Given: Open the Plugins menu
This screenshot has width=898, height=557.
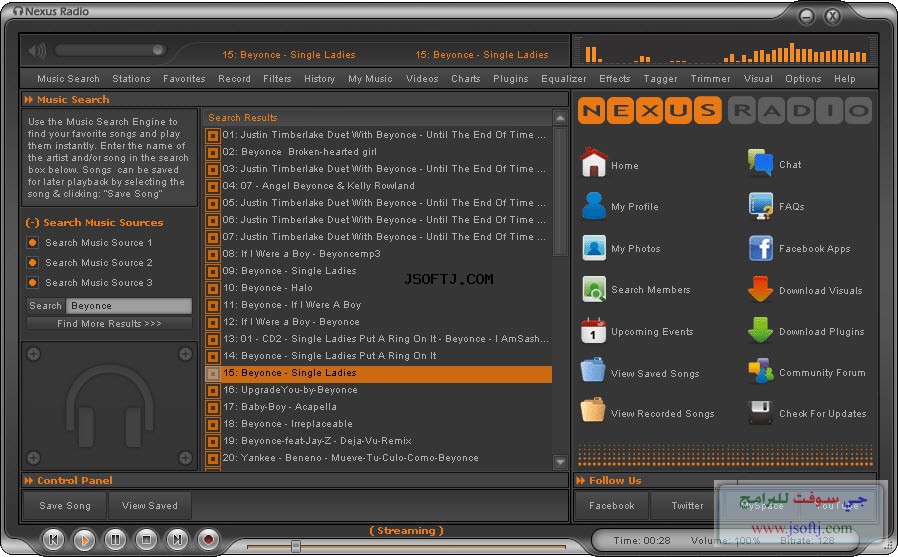Looking at the screenshot, I should [510, 79].
